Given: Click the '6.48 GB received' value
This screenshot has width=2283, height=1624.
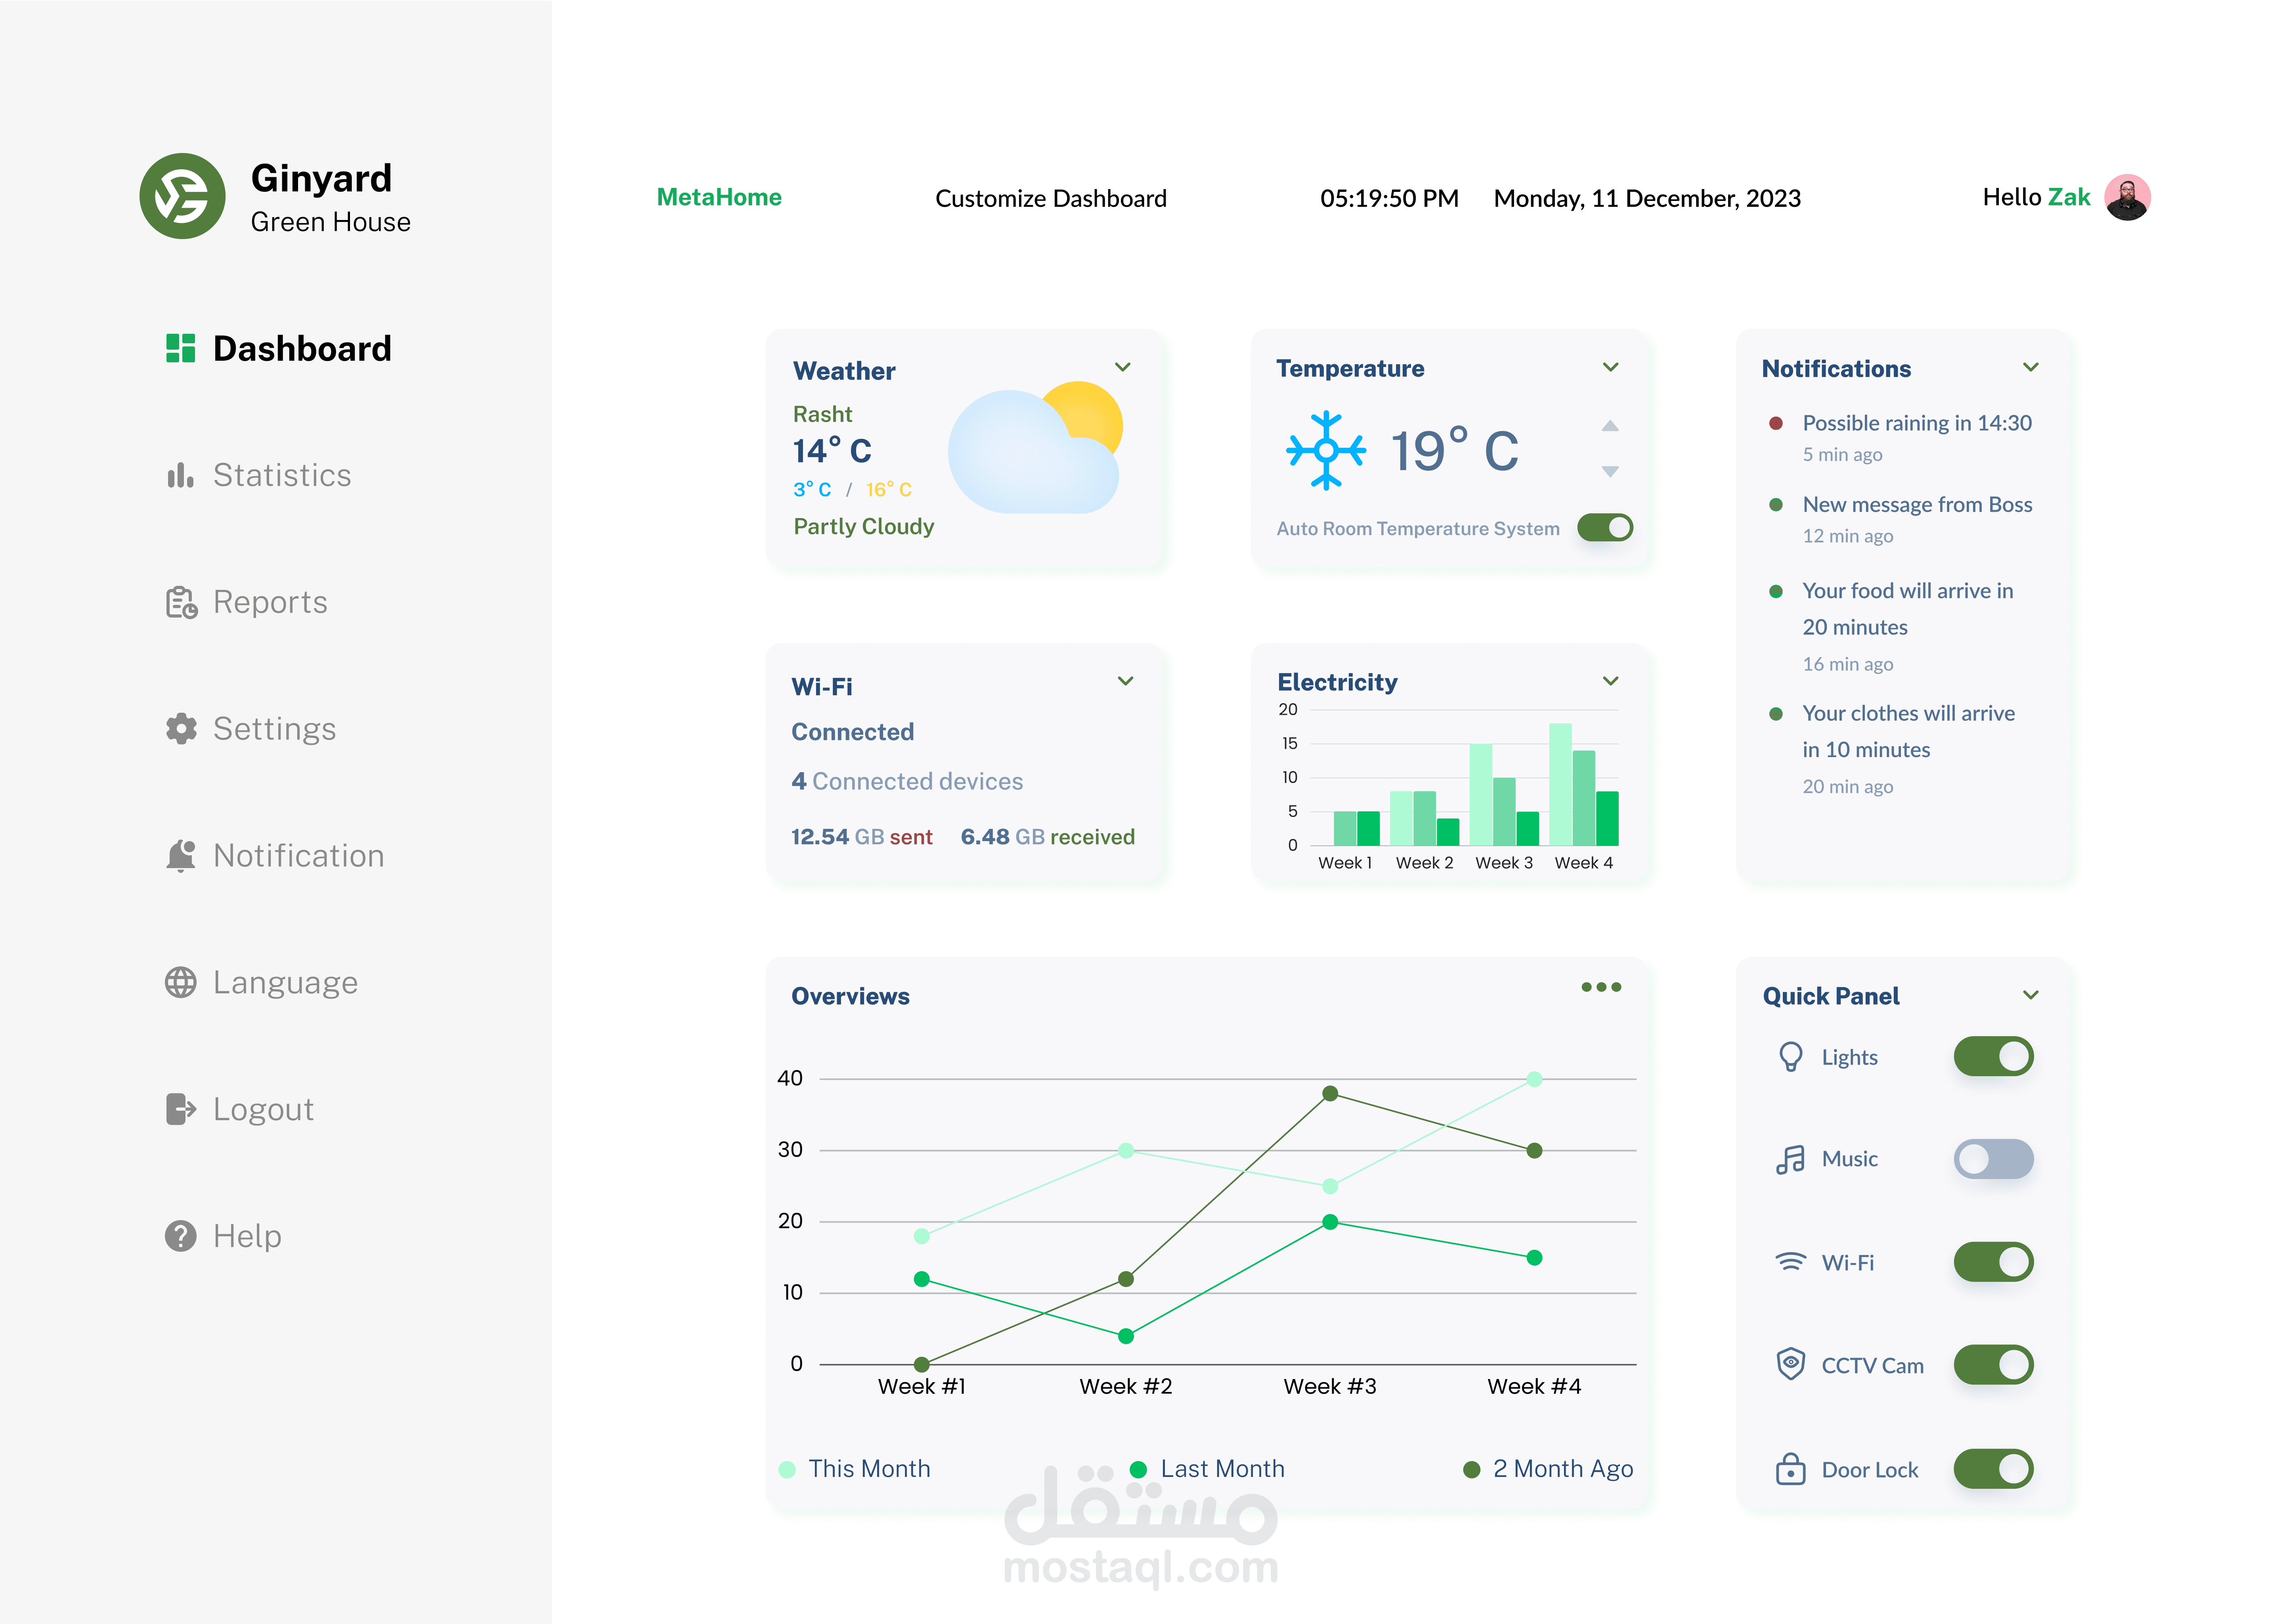Looking at the screenshot, I should coord(1047,837).
